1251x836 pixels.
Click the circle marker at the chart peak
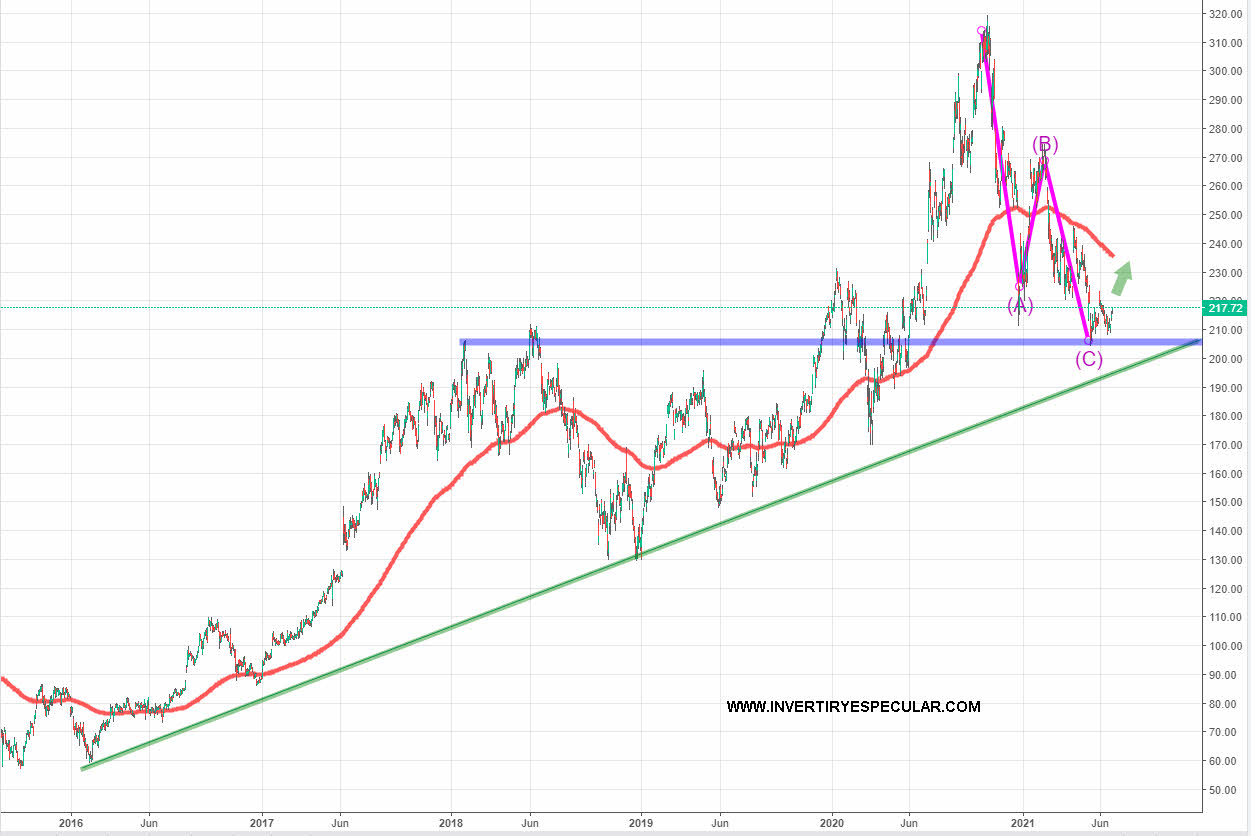coord(981,31)
